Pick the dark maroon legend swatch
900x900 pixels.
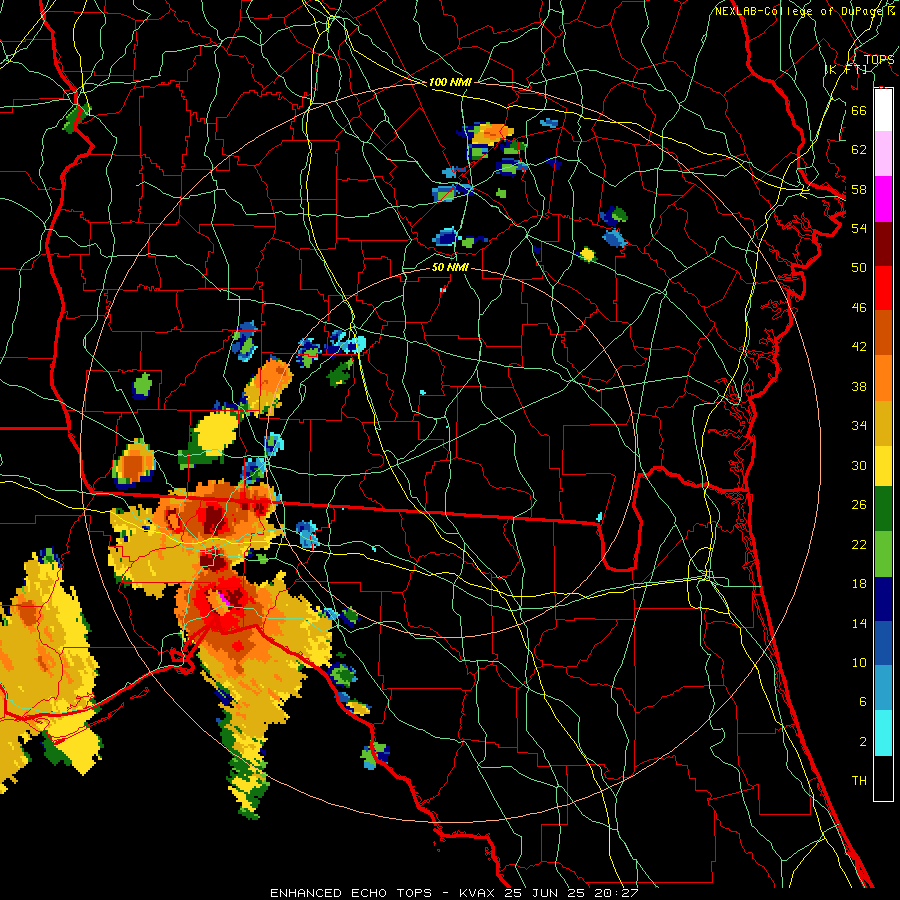coord(883,244)
